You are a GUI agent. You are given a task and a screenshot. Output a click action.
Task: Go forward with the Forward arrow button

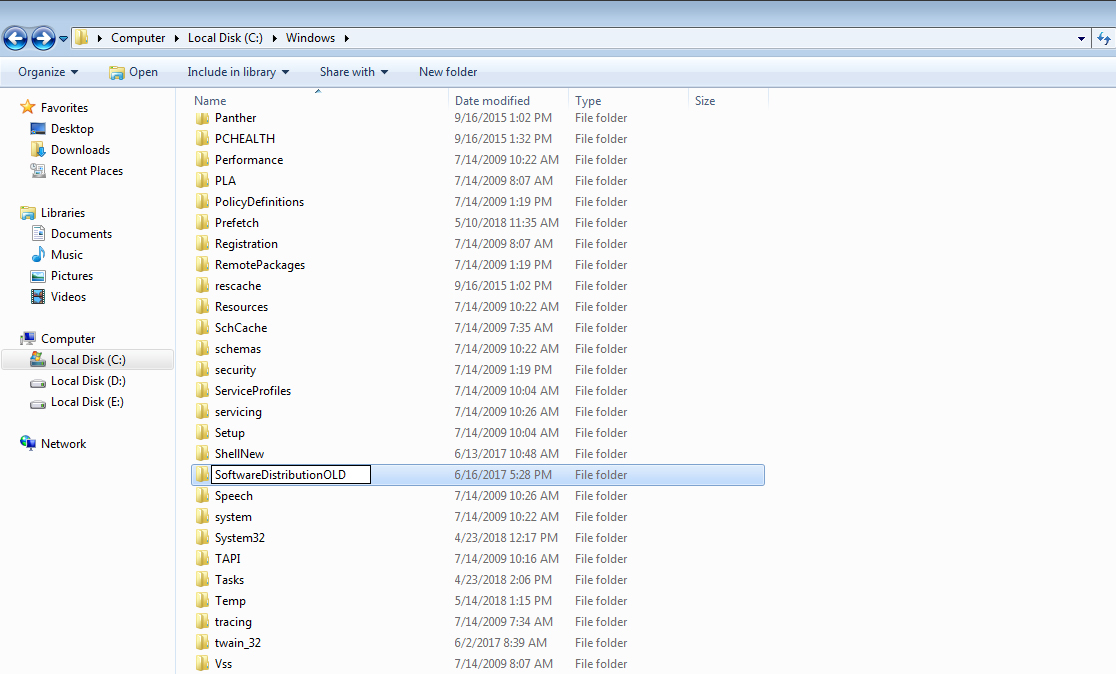(x=43, y=38)
